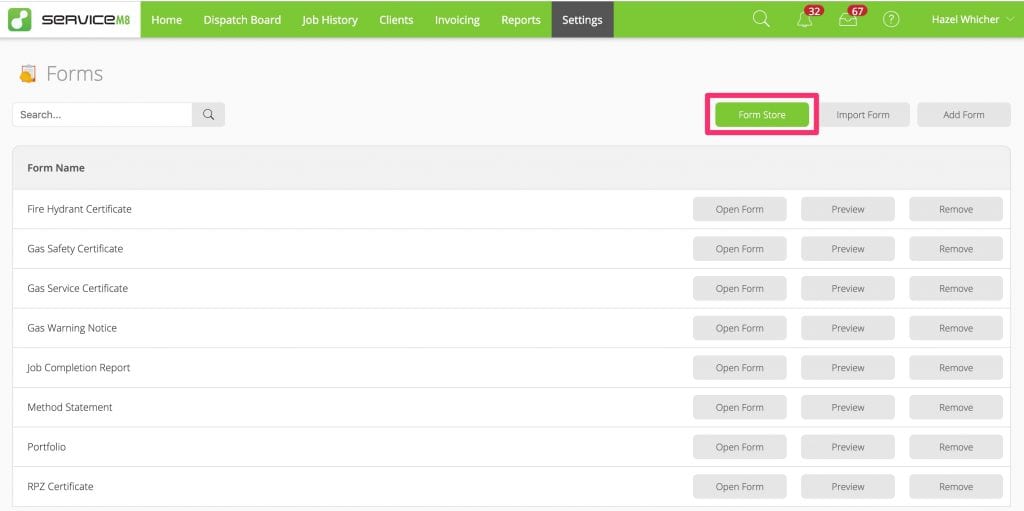Open the Job Completion Report form
The width and height of the screenshot is (1024, 511).
(739, 368)
